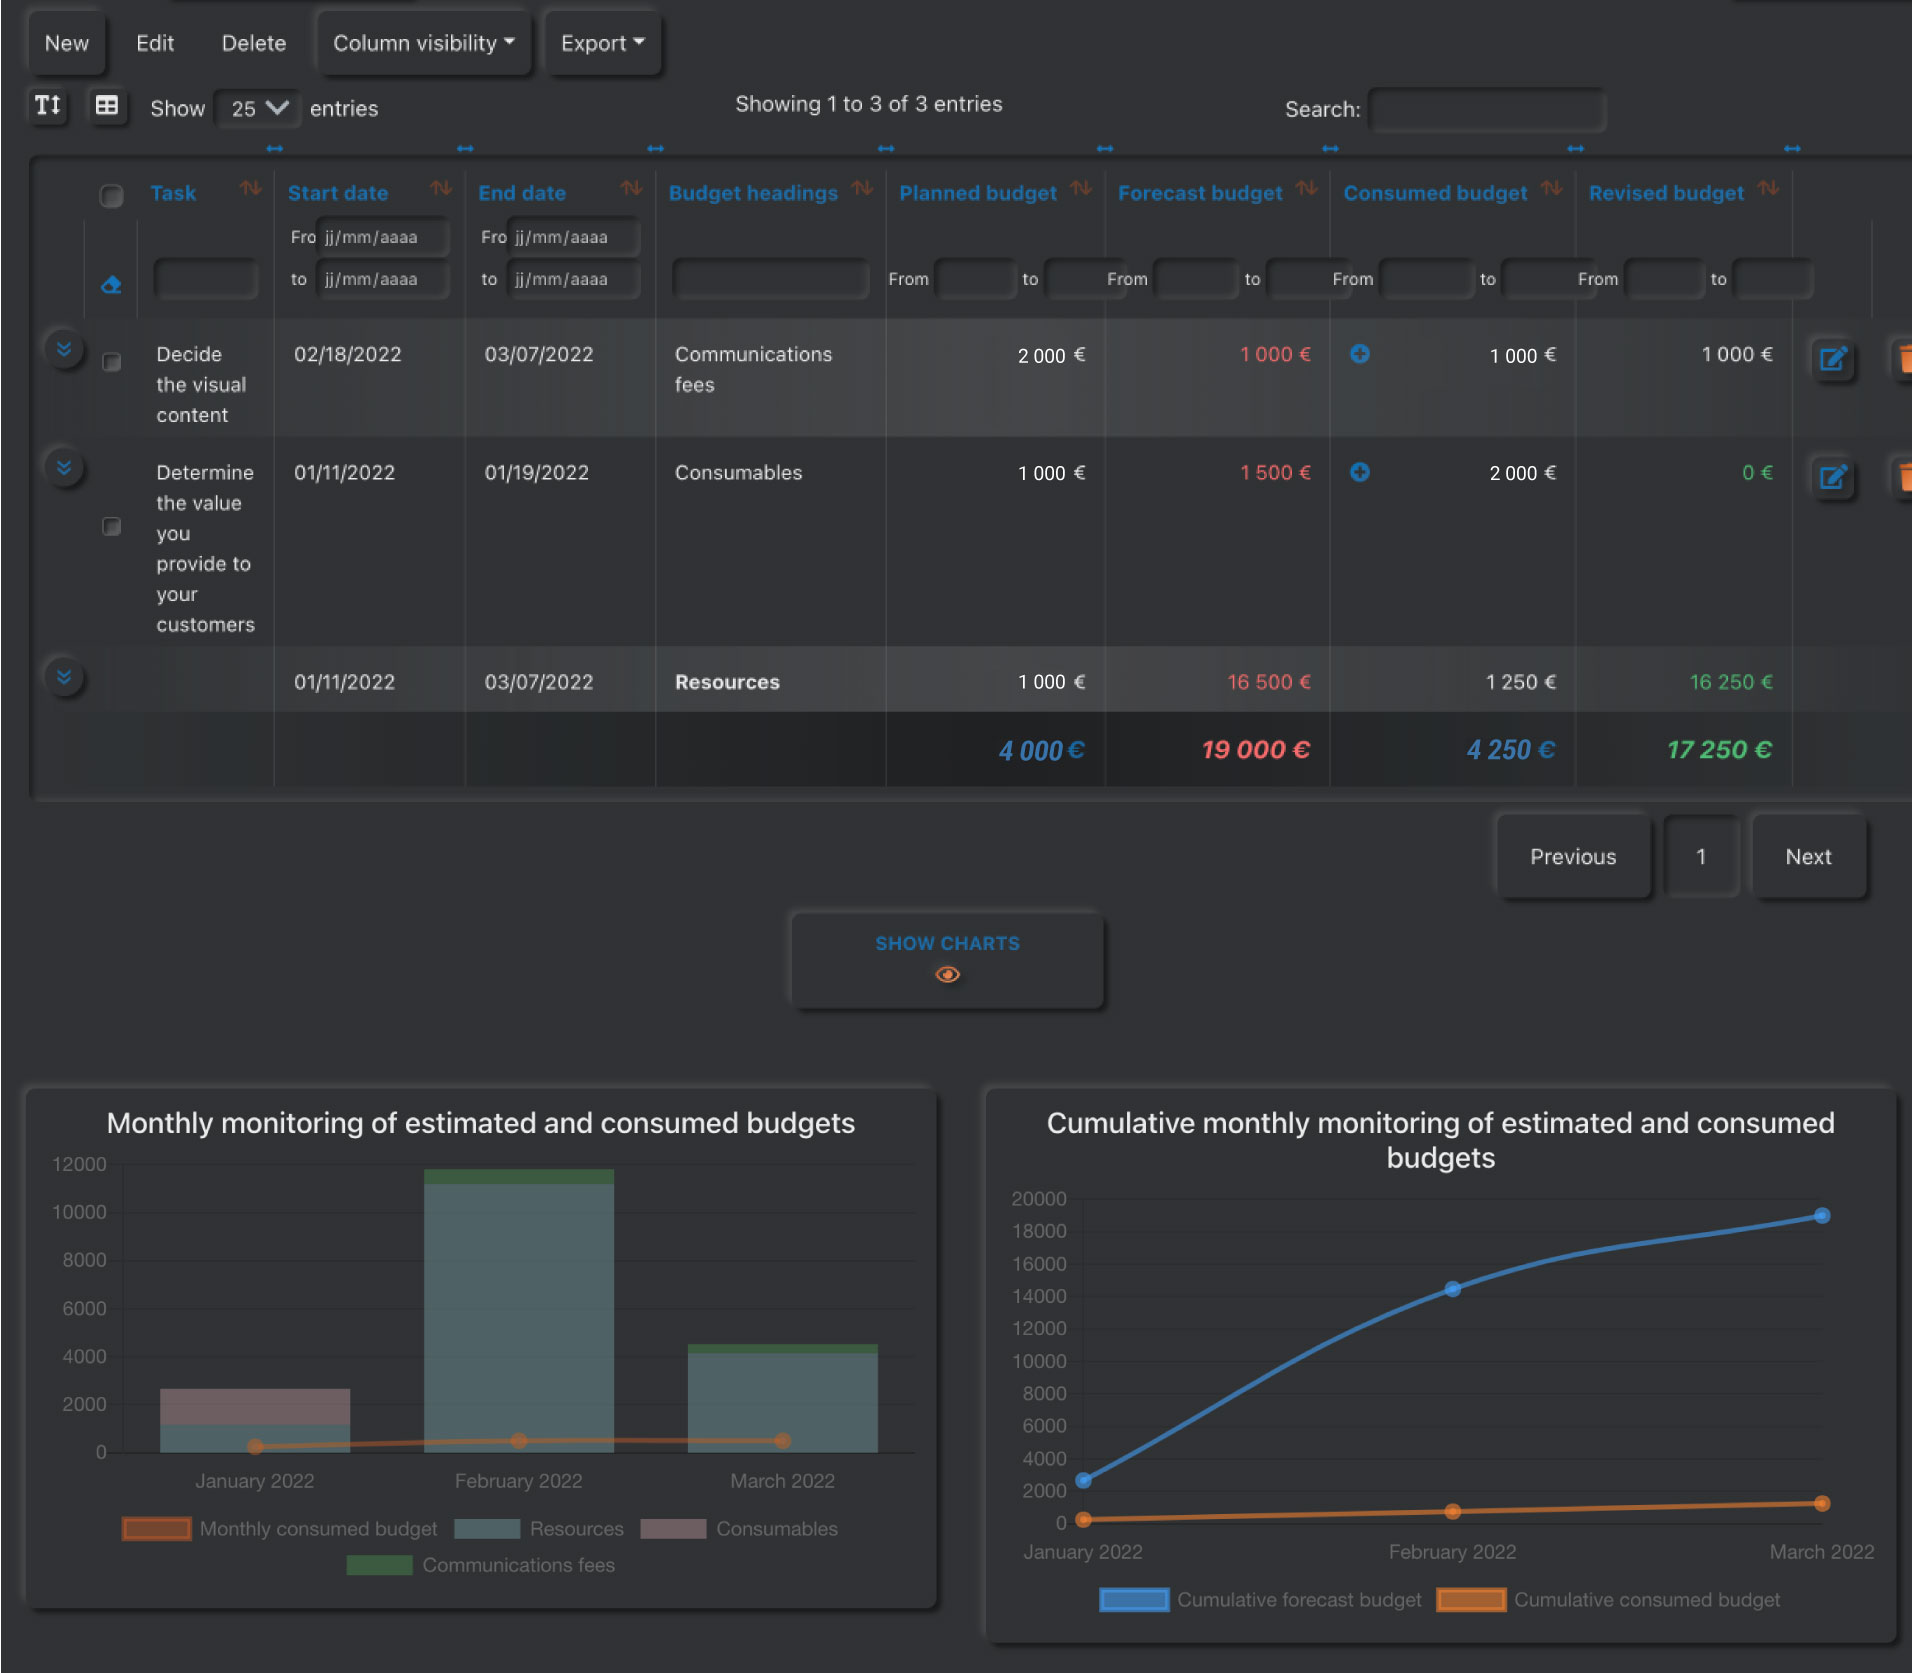This screenshot has height=1673, width=1912.
Task: Sort by End date column arrows
Action: (631, 189)
